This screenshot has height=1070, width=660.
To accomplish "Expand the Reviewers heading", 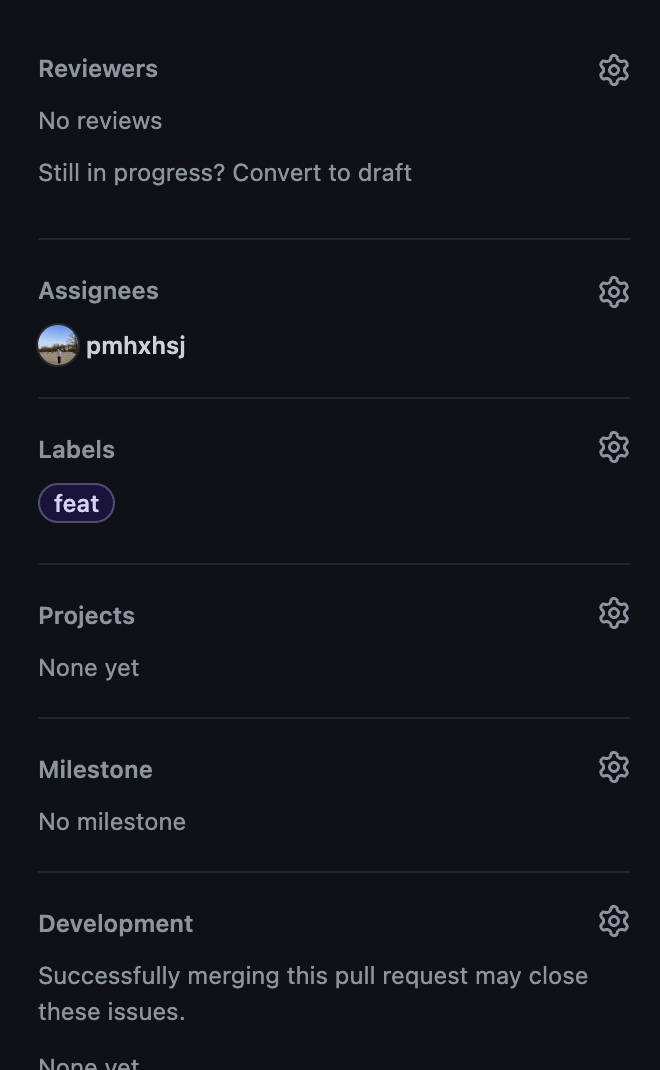I will (98, 69).
